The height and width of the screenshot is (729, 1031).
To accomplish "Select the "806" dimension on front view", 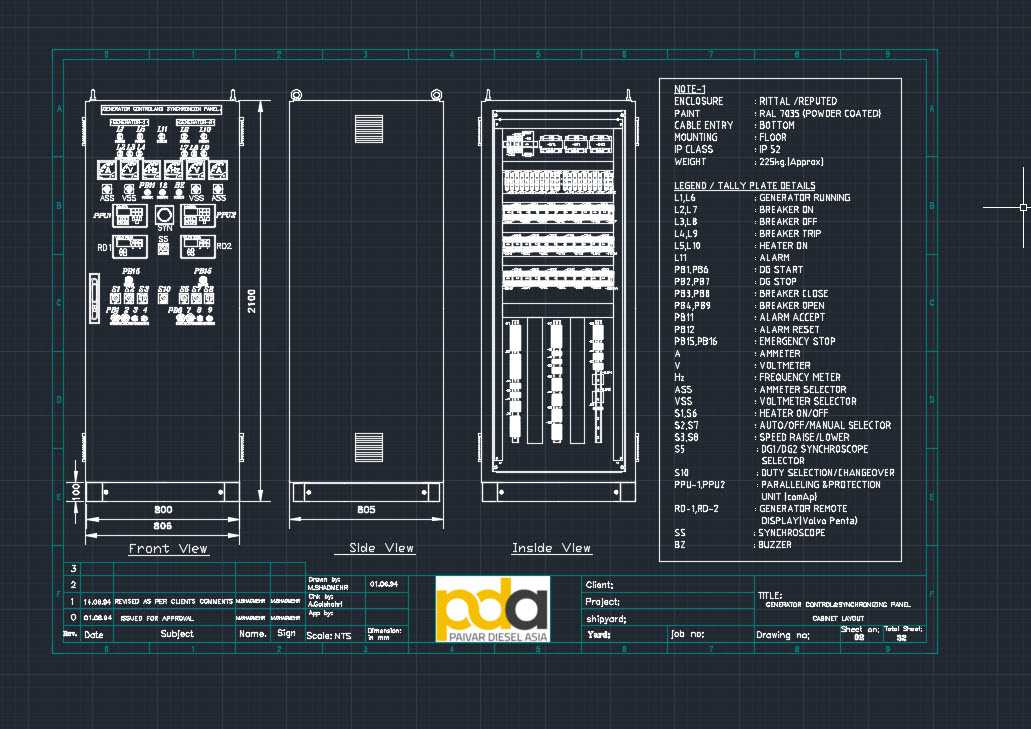I will pyautogui.click(x=162, y=526).
